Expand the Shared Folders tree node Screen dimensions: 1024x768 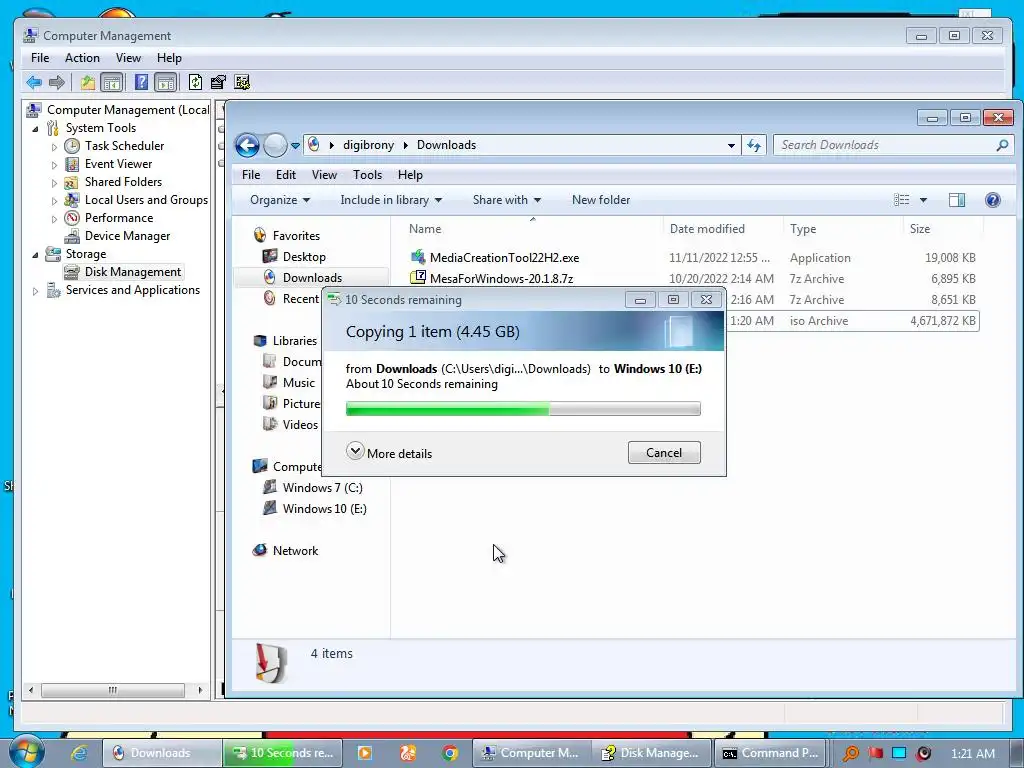pyautogui.click(x=54, y=183)
